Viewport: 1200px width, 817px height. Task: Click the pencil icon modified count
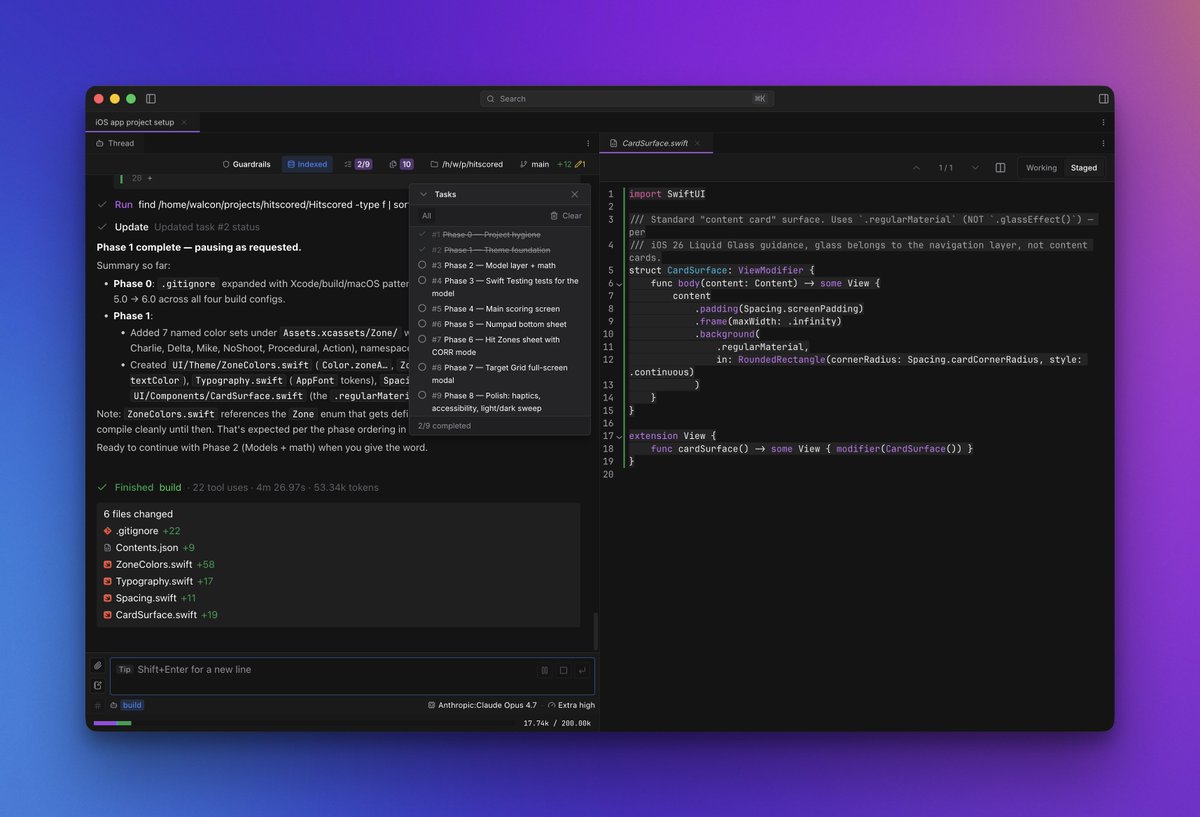579,164
